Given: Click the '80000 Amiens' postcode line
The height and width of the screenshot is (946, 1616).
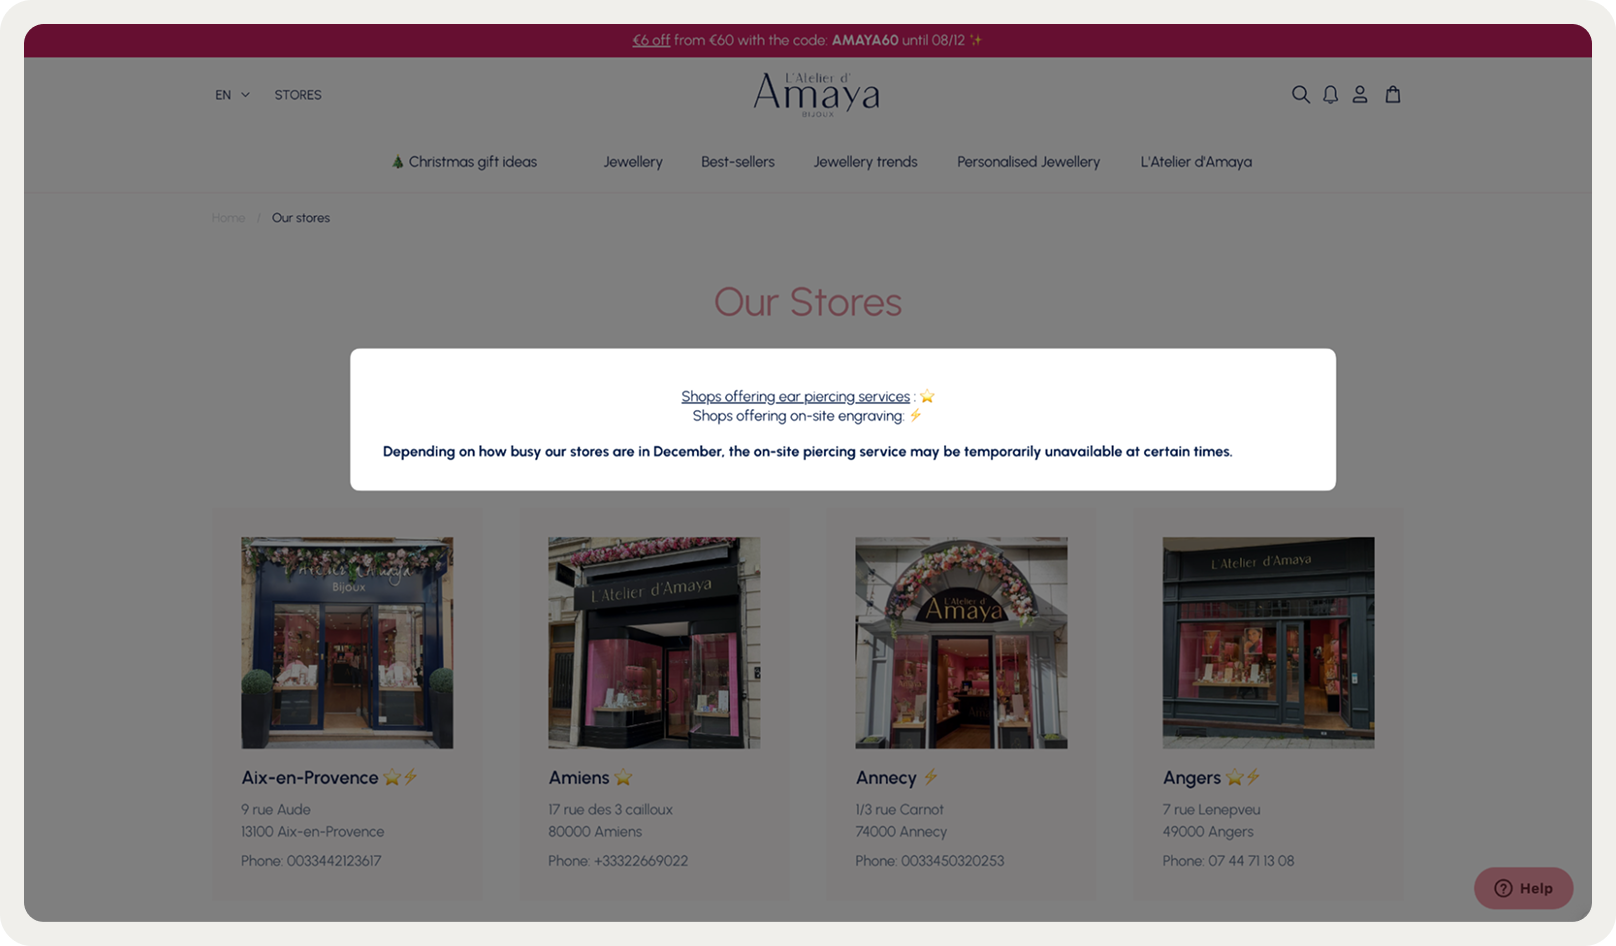Looking at the screenshot, I should point(595,832).
